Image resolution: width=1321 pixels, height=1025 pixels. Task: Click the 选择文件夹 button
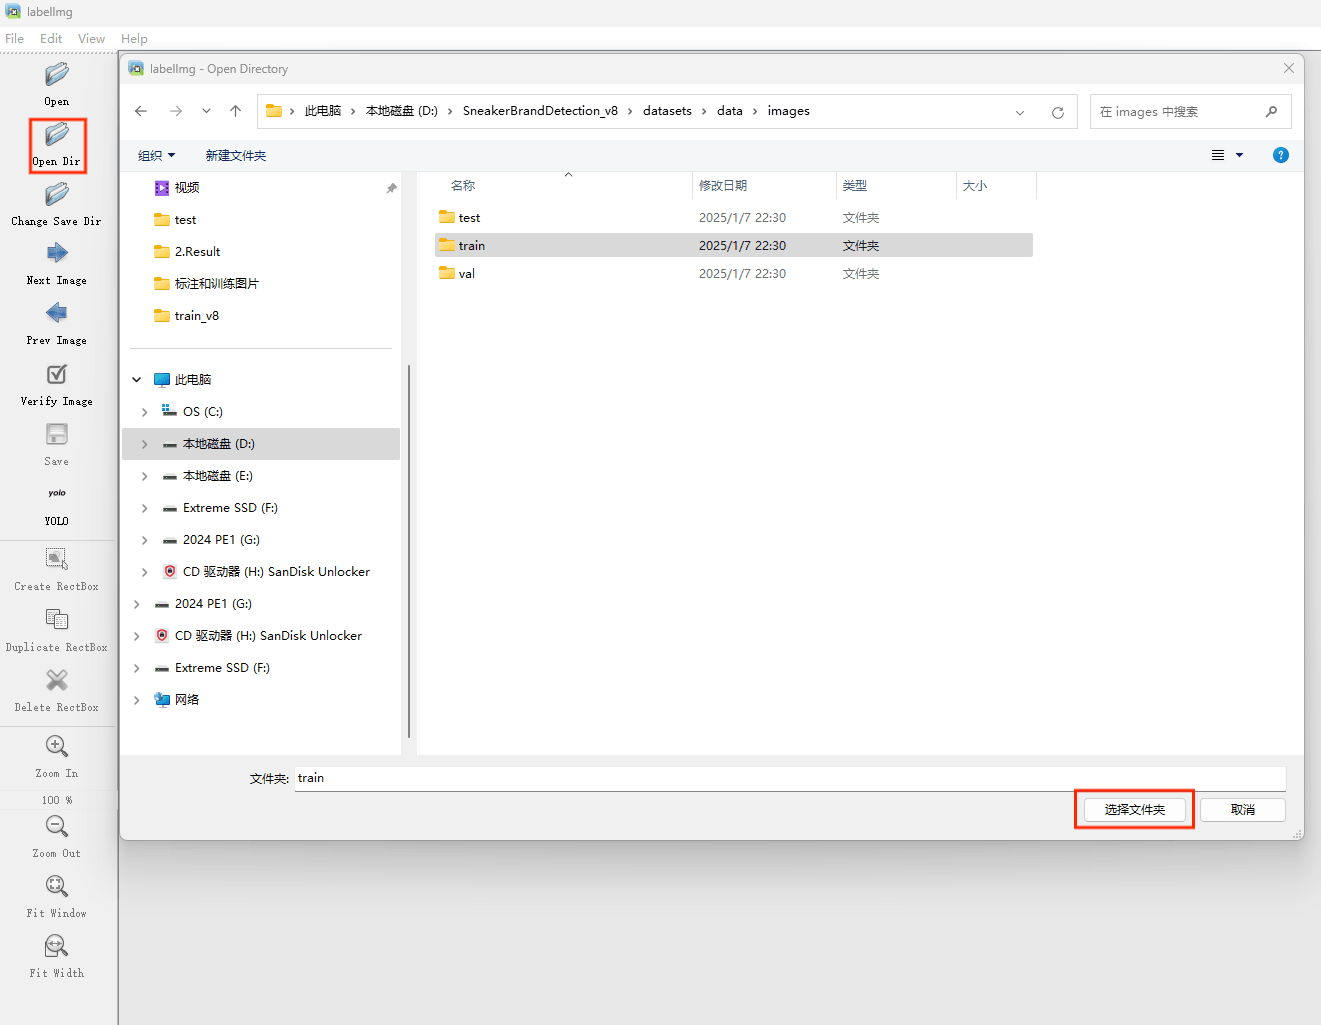pos(1134,810)
